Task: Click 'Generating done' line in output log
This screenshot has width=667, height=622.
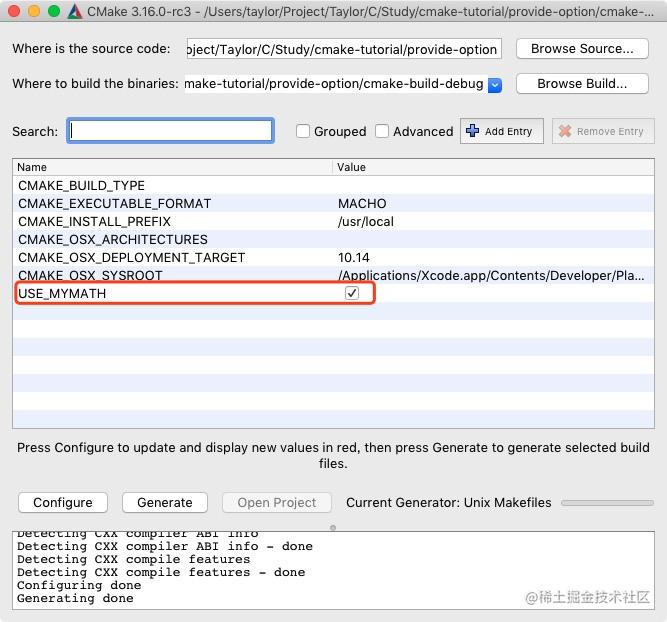Action: (x=75, y=598)
